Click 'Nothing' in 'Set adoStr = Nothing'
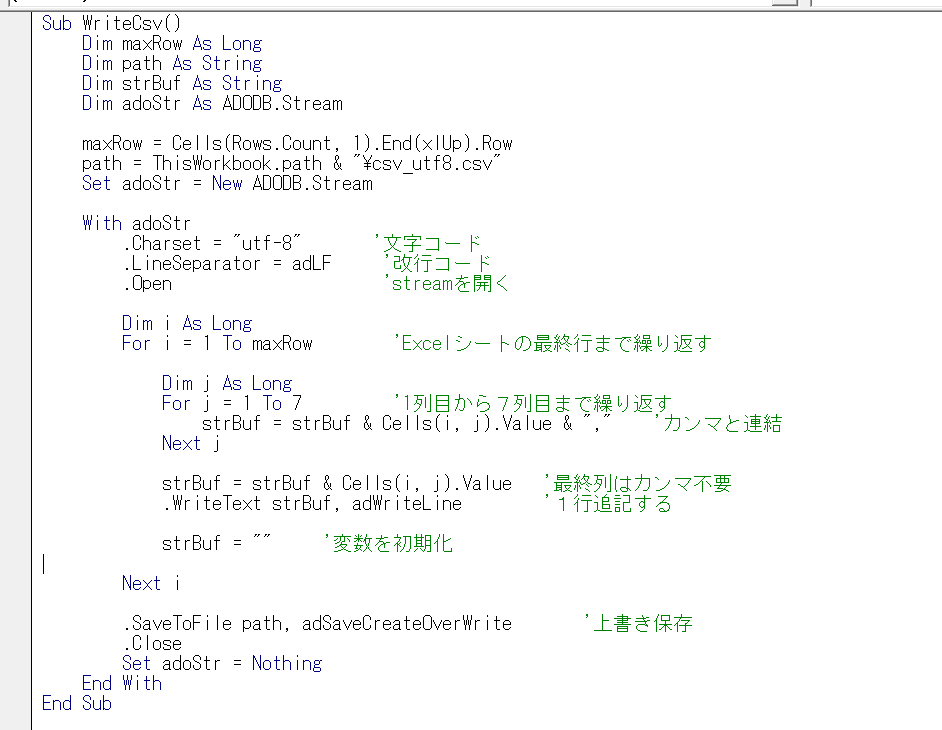This screenshot has height=730, width=942. coord(287,663)
